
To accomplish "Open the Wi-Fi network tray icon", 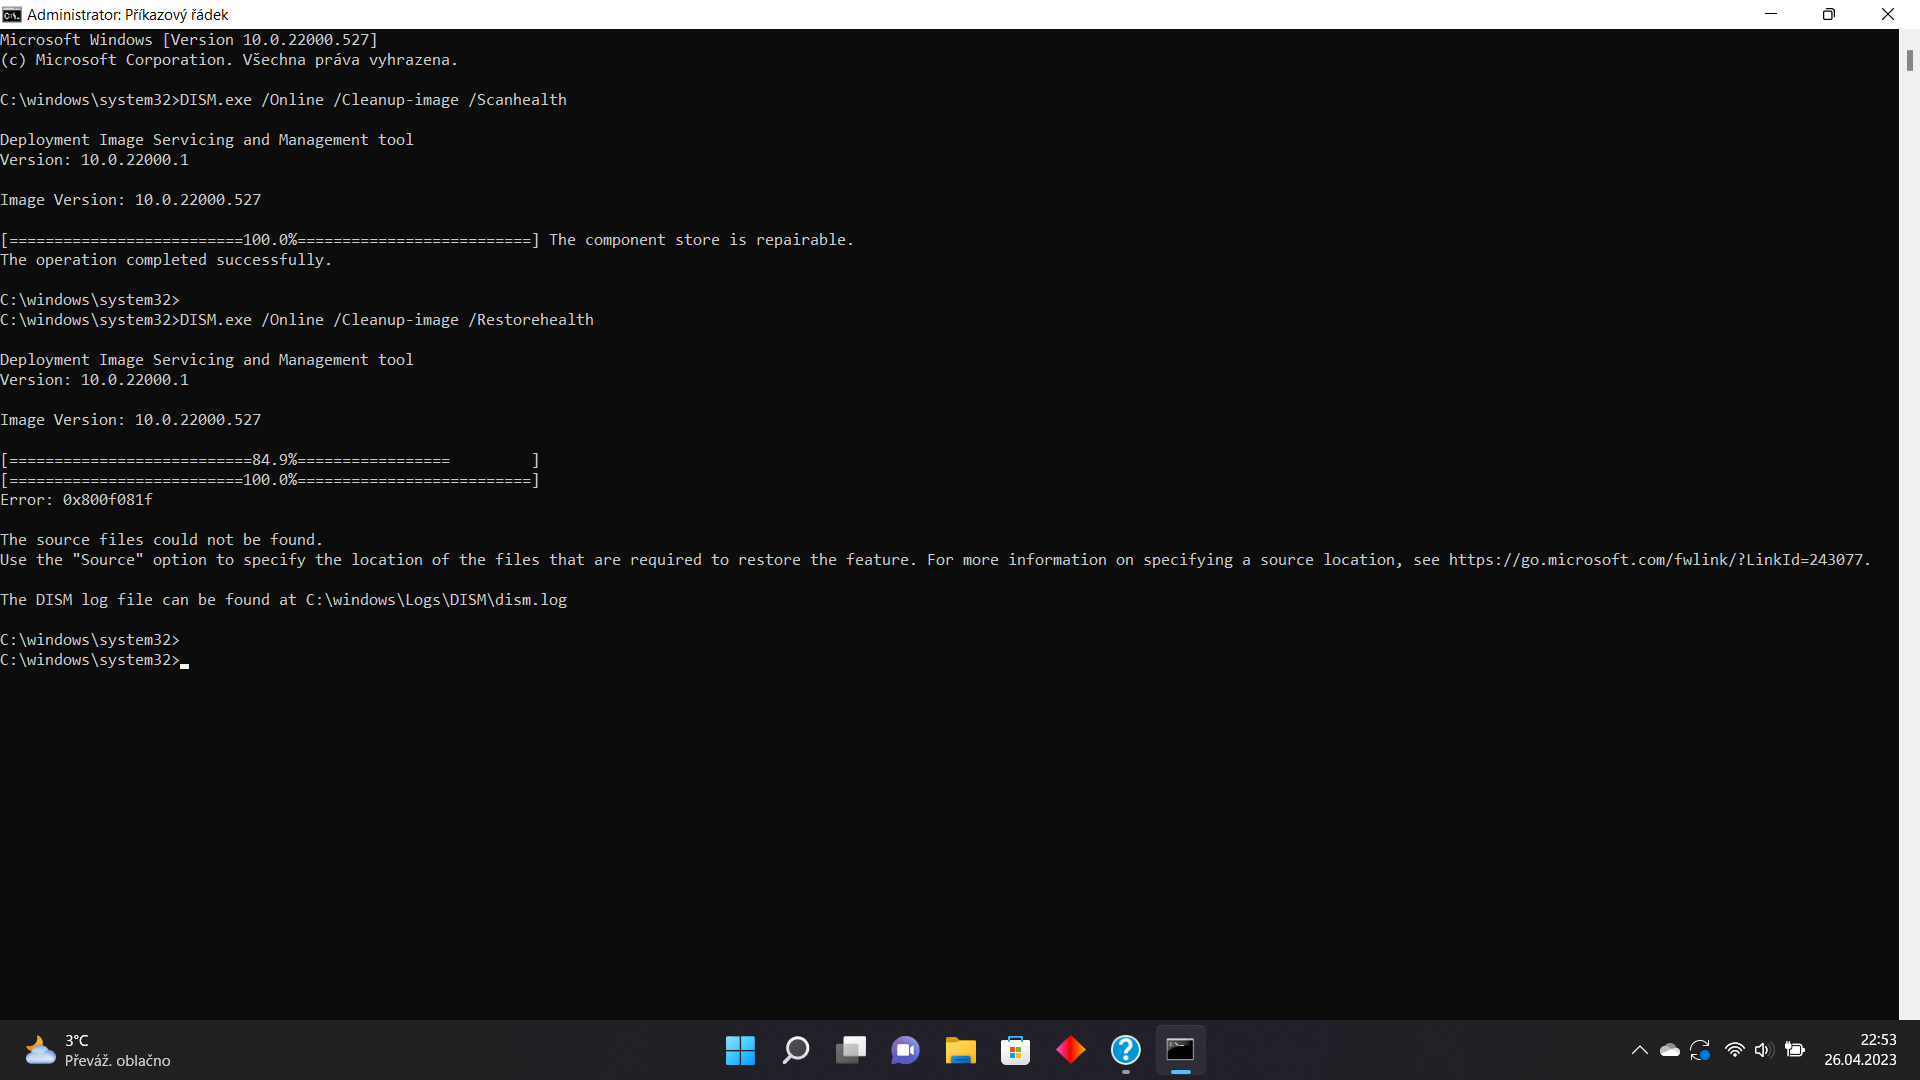I will (1735, 1050).
